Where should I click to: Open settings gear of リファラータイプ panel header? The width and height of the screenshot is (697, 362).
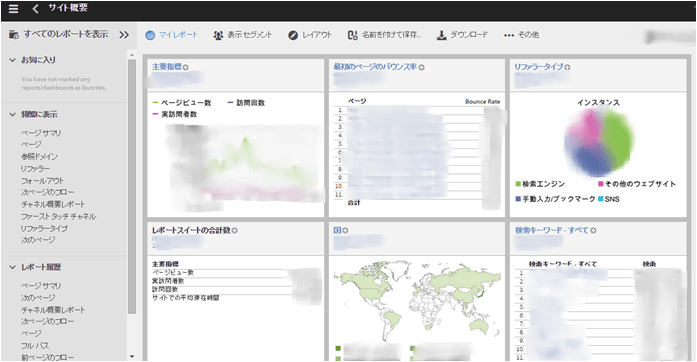567,67
